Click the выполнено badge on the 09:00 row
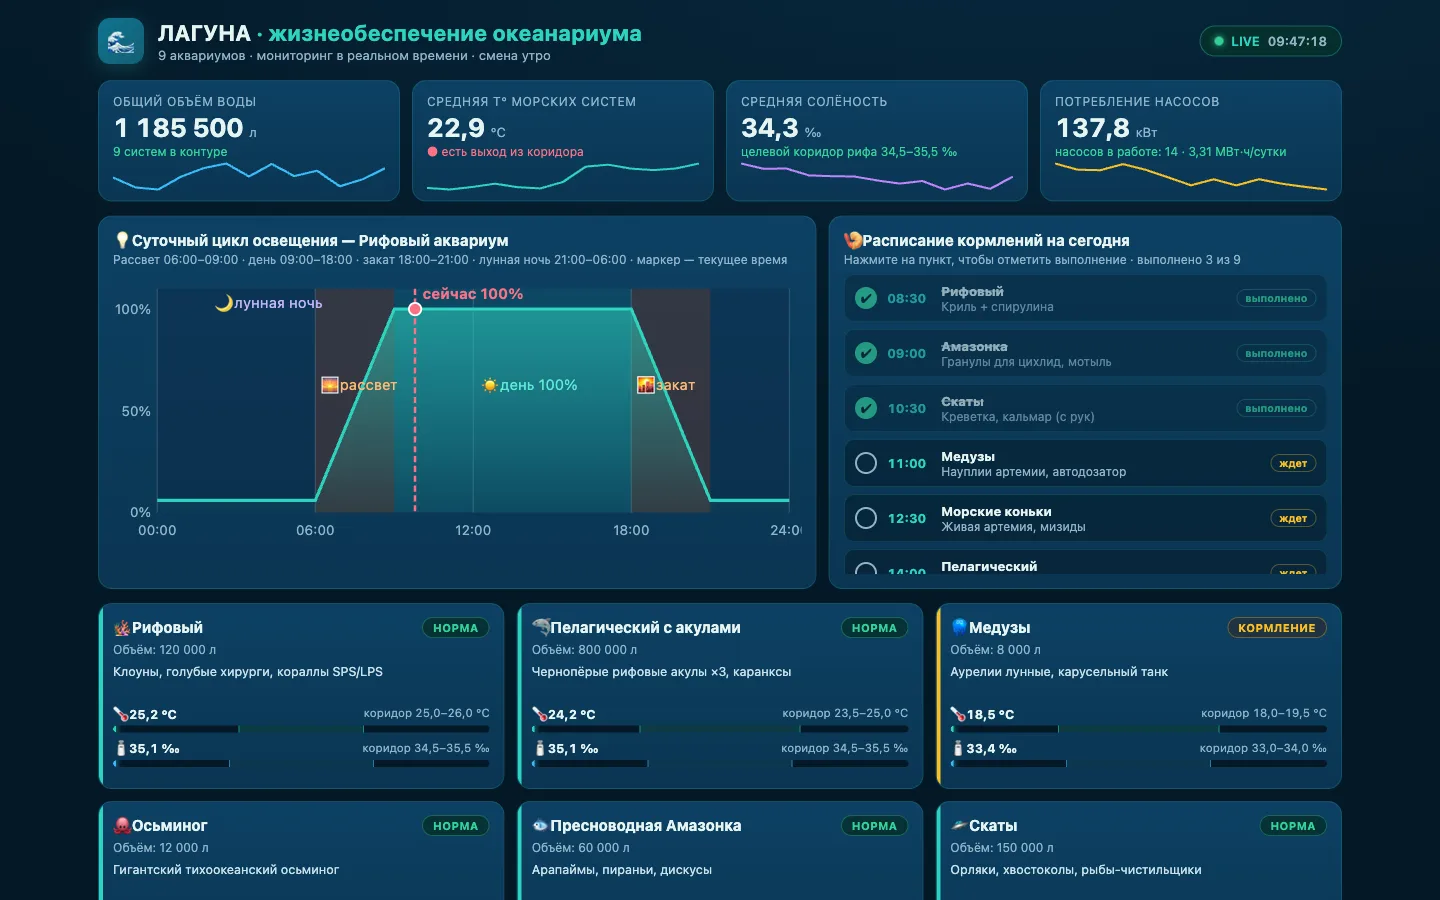 coord(1276,353)
